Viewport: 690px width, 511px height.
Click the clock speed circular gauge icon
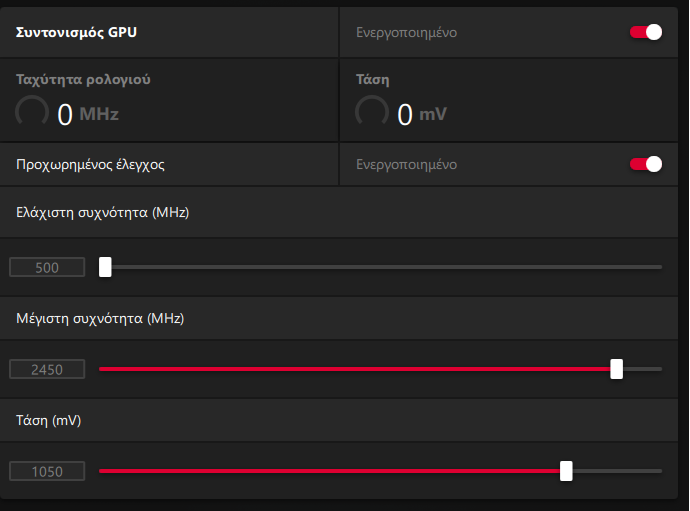[32, 112]
